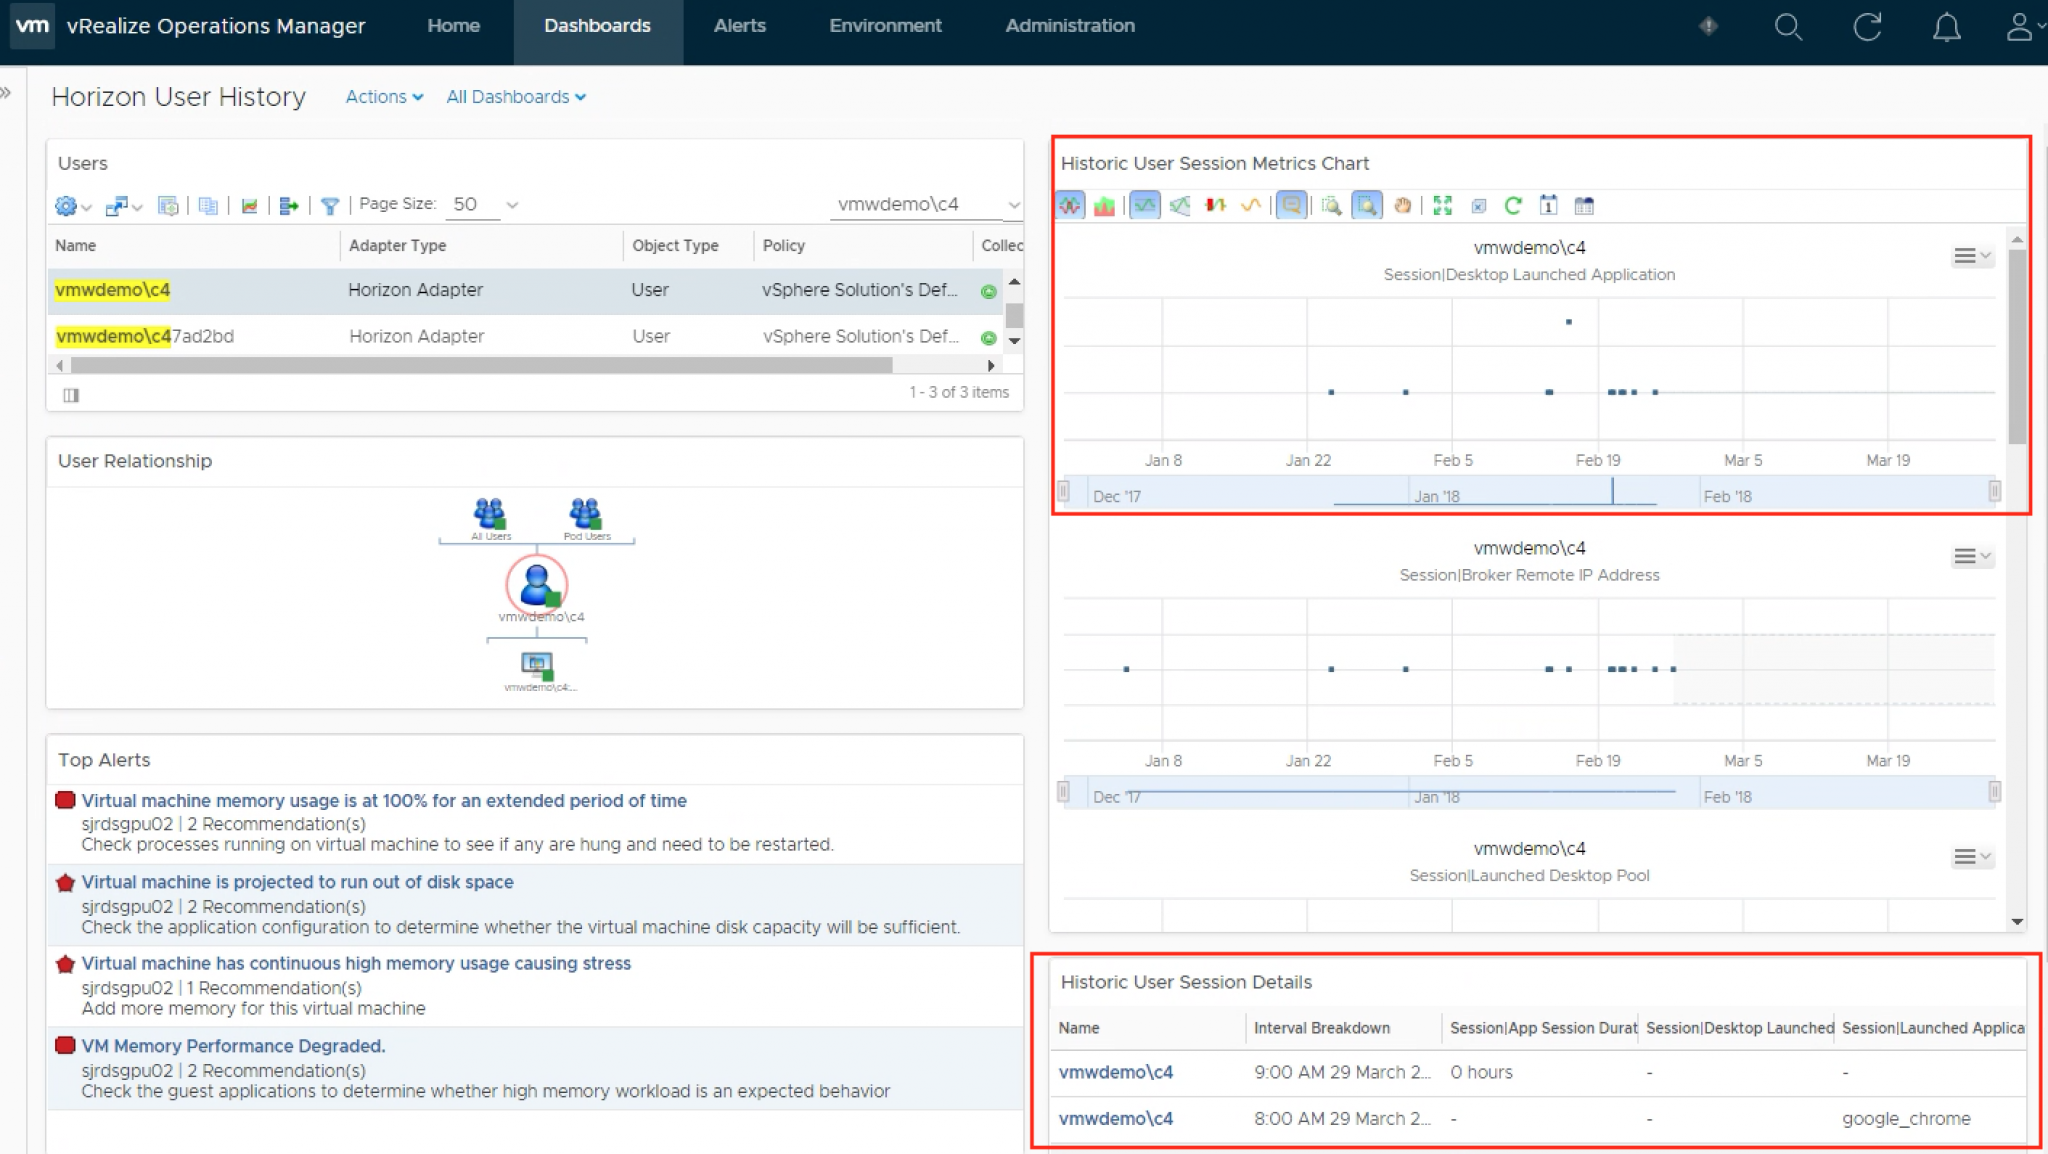Screen dimensions: 2048x1154
Task: Toggle the stacked area chart mode
Action: tap(1103, 206)
